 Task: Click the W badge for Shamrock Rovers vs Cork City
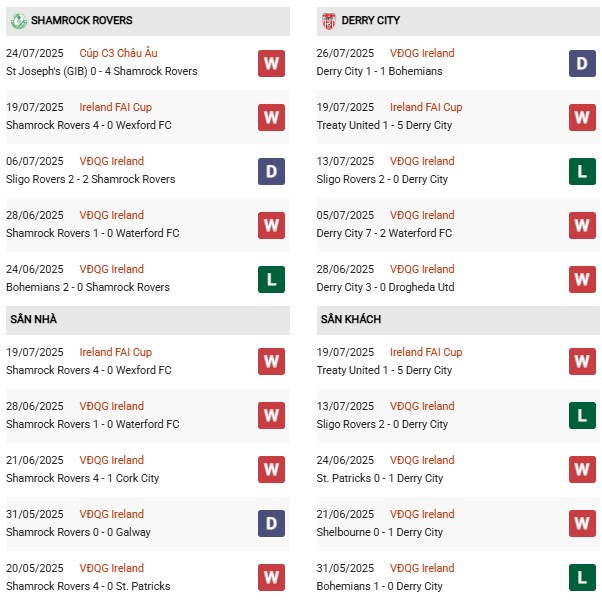[x=271, y=470]
